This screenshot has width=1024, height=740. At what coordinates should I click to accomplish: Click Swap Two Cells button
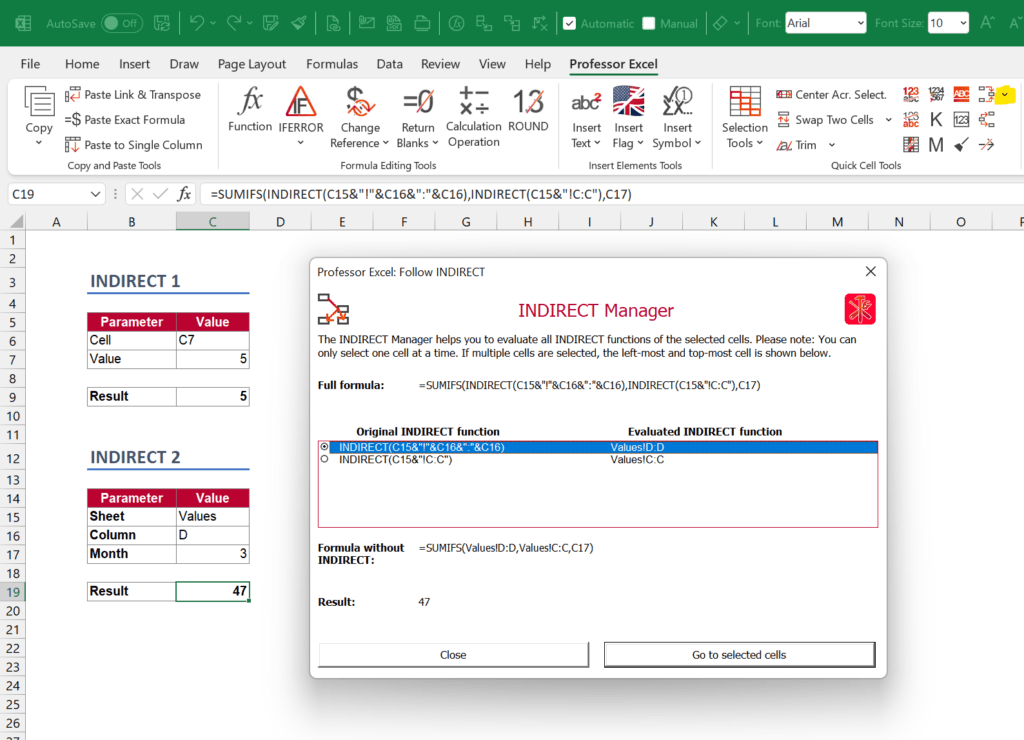point(825,120)
